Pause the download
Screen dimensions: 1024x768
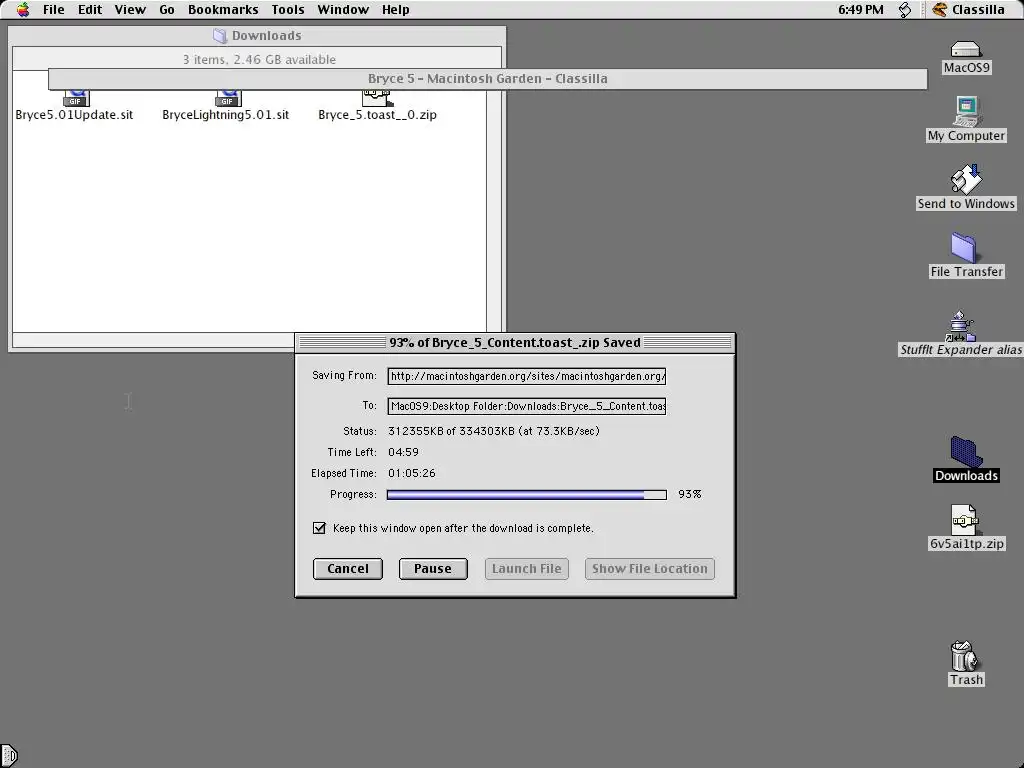433,569
